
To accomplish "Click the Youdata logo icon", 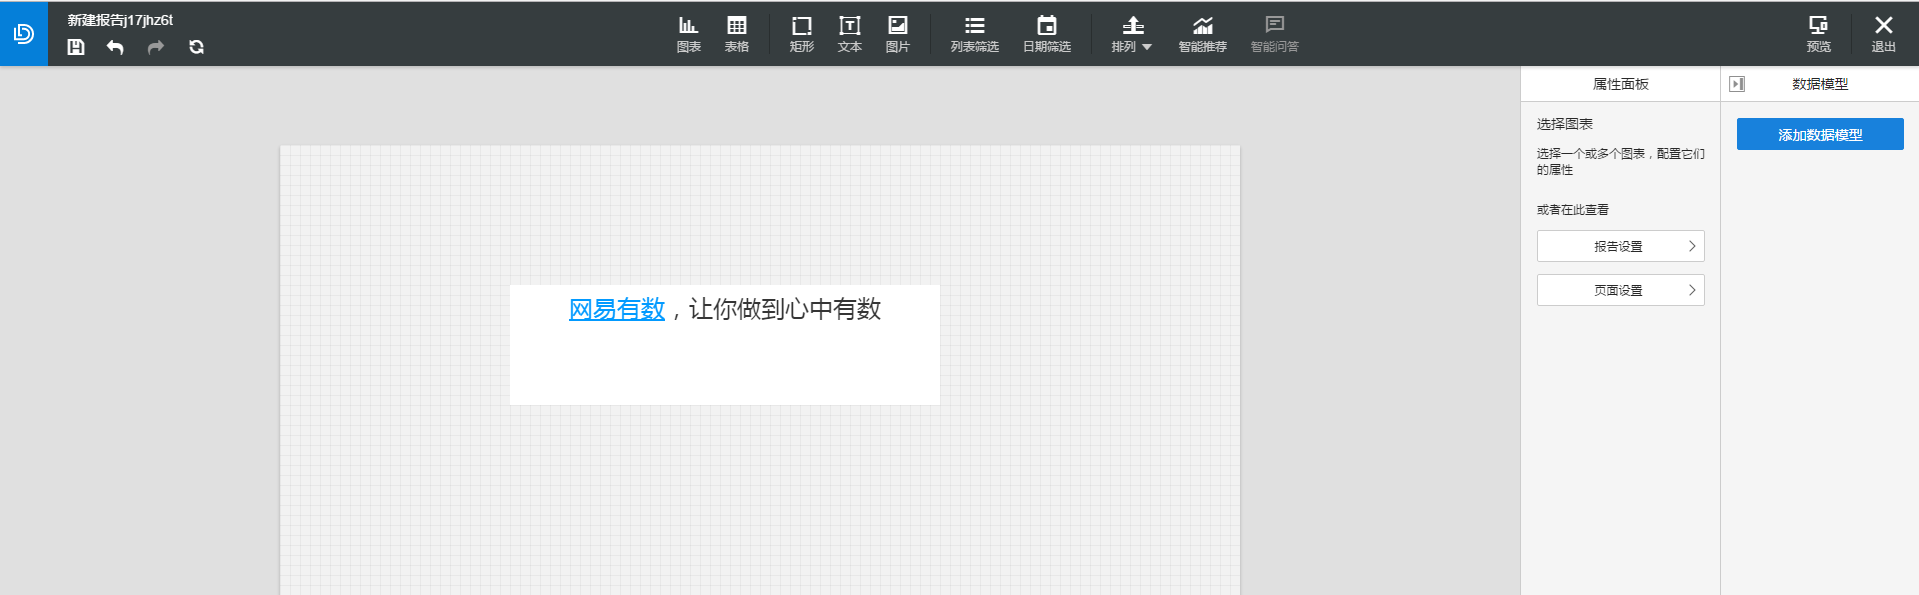I will 24,34.
